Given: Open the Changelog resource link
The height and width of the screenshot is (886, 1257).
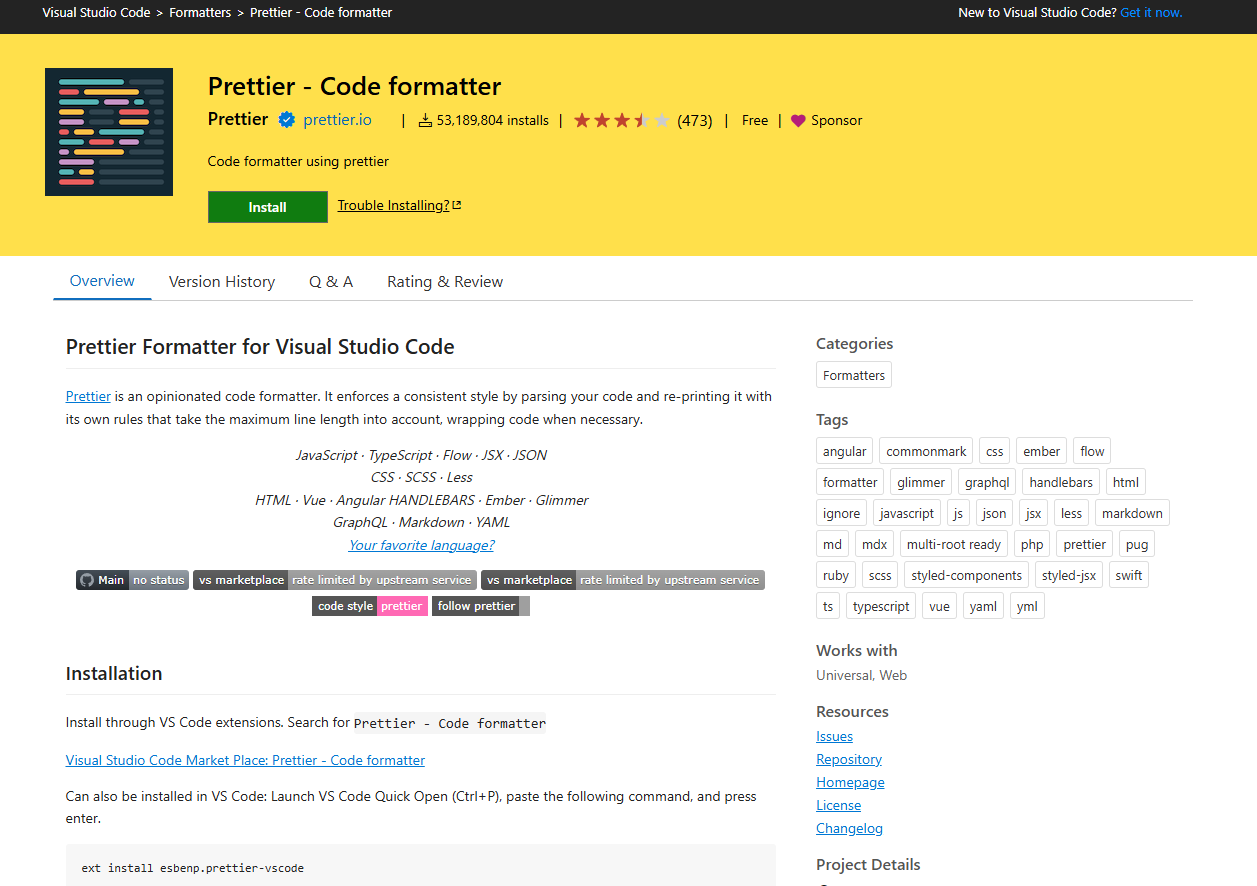Looking at the screenshot, I should 849,828.
